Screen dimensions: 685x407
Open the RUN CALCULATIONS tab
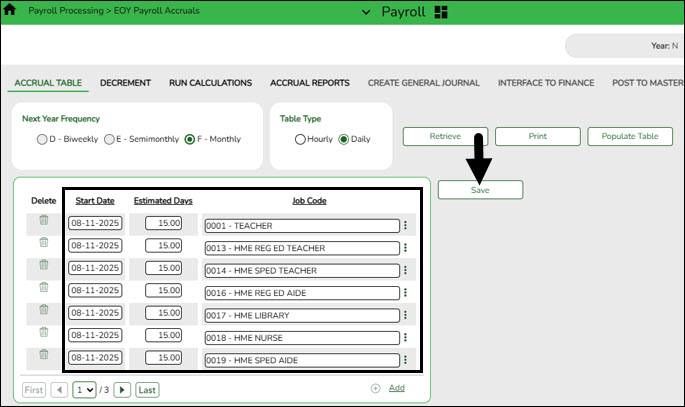click(x=210, y=83)
